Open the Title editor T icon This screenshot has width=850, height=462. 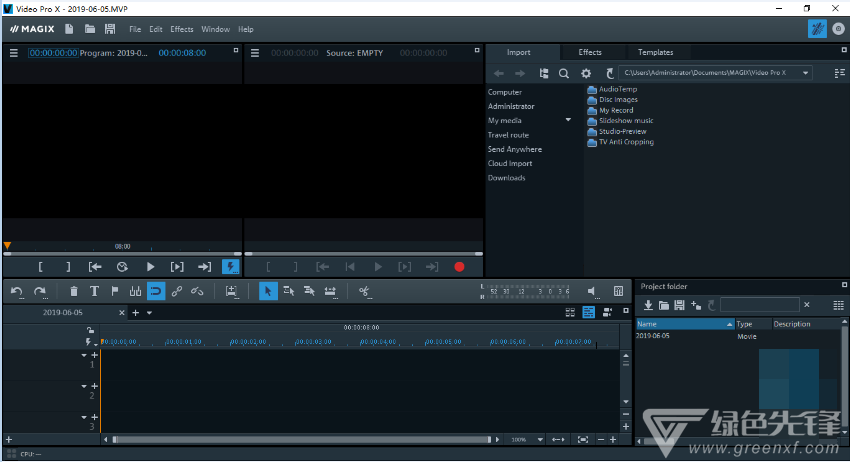[94, 292]
